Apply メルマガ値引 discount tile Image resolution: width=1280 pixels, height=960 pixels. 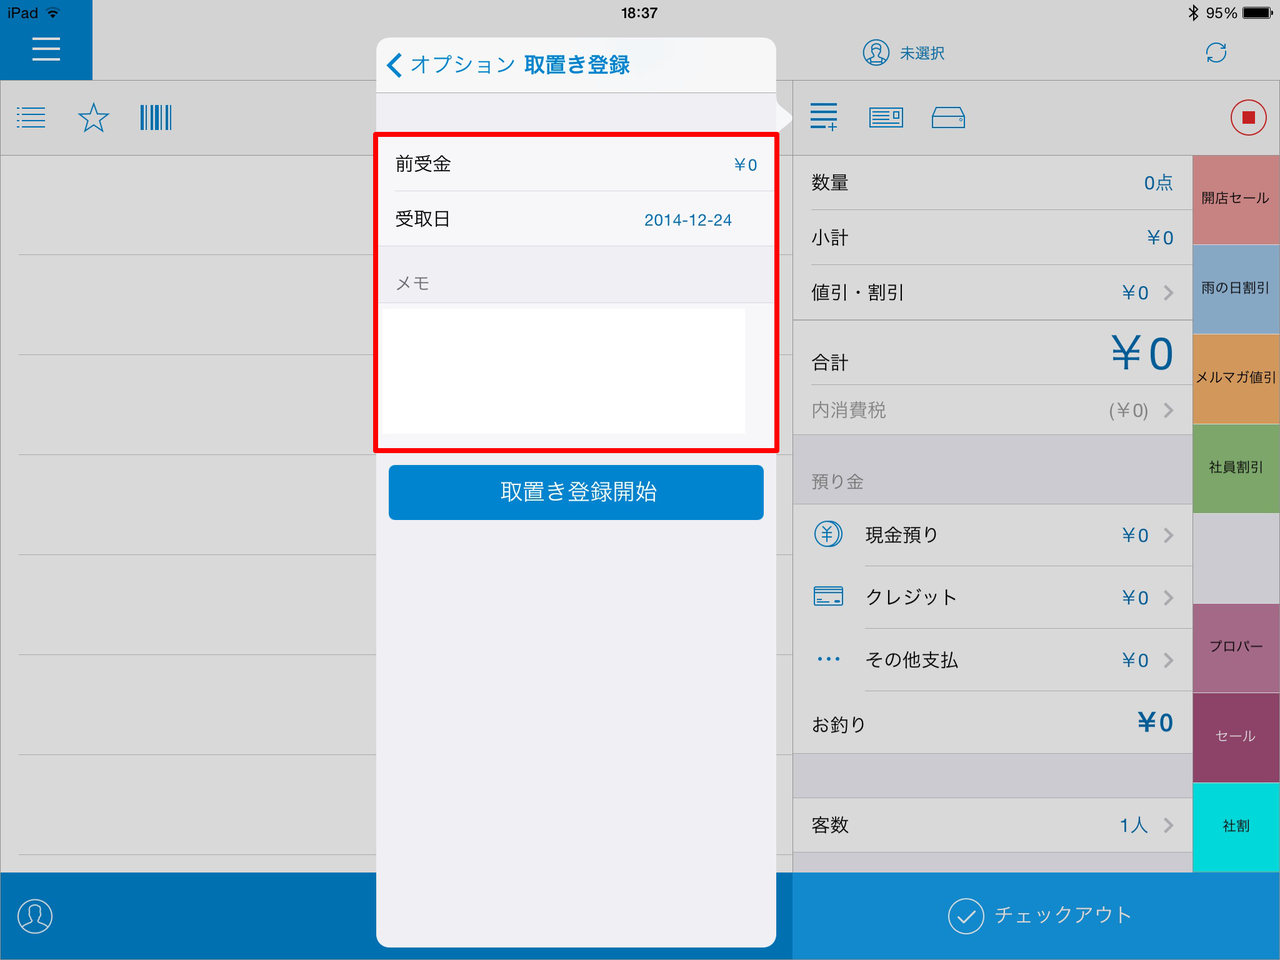tap(1236, 378)
